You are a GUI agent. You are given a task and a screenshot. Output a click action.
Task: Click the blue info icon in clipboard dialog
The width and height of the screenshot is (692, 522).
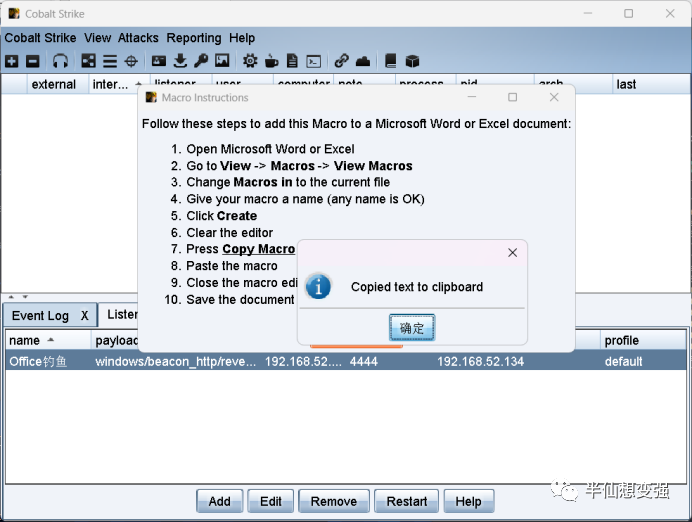(x=318, y=287)
